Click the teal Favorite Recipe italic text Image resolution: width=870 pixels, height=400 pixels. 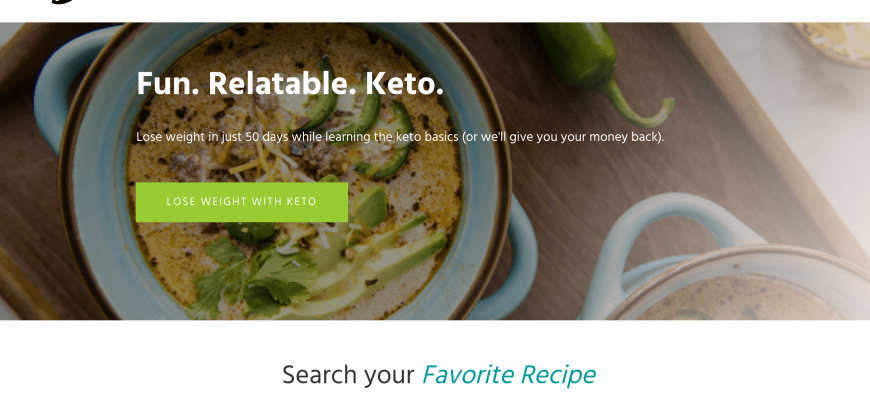[508, 375]
